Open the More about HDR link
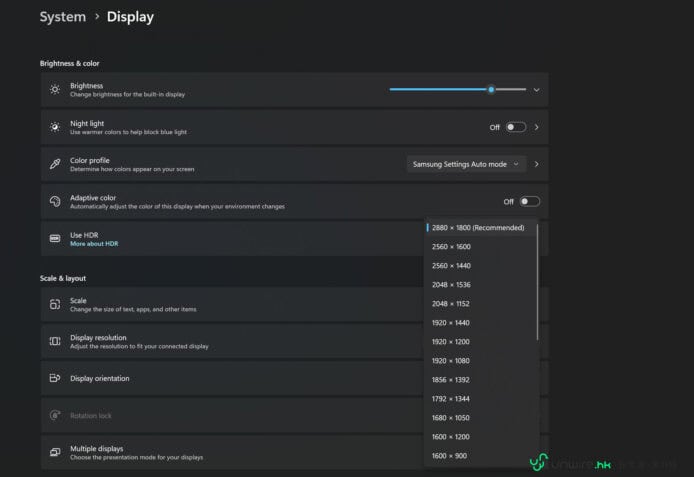694x477 pixels. point(93,244)
